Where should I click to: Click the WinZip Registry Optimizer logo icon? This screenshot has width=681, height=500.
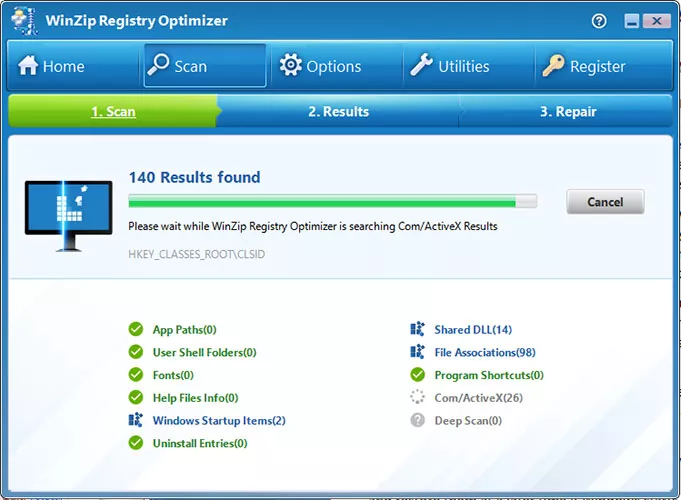[x=24, y=20]
